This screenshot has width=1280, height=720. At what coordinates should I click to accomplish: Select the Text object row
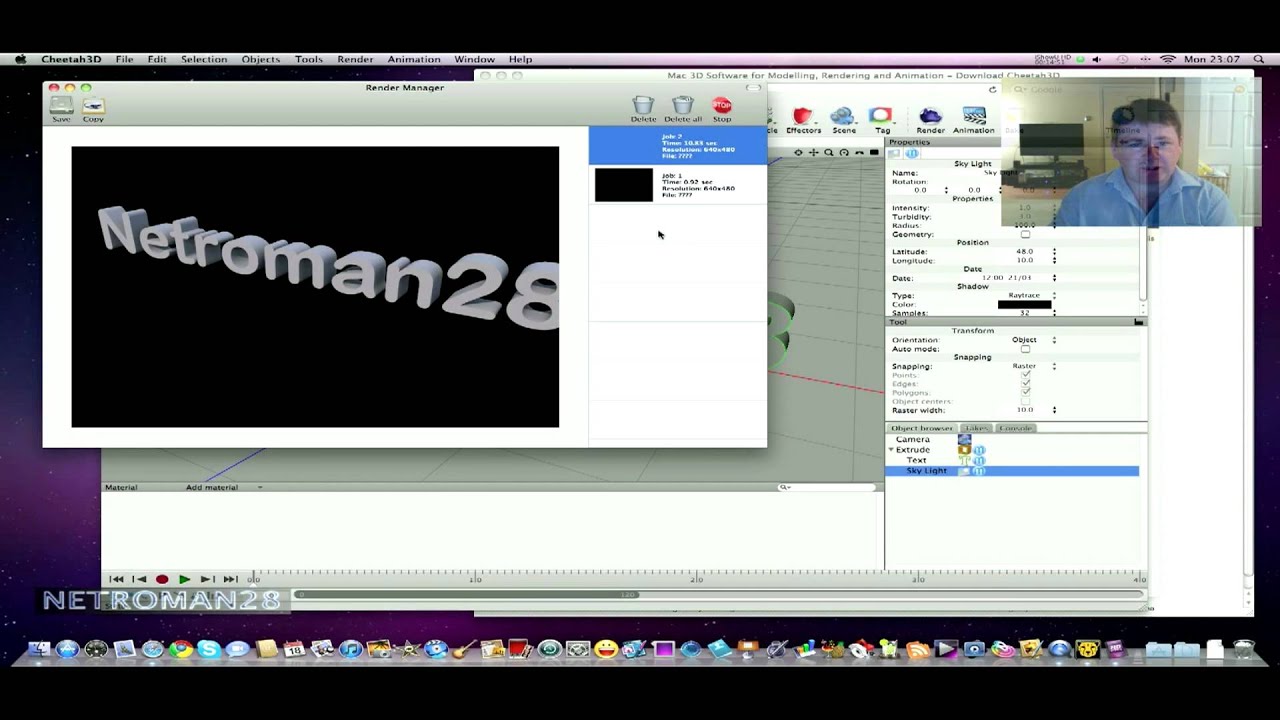click(1012, 460)
